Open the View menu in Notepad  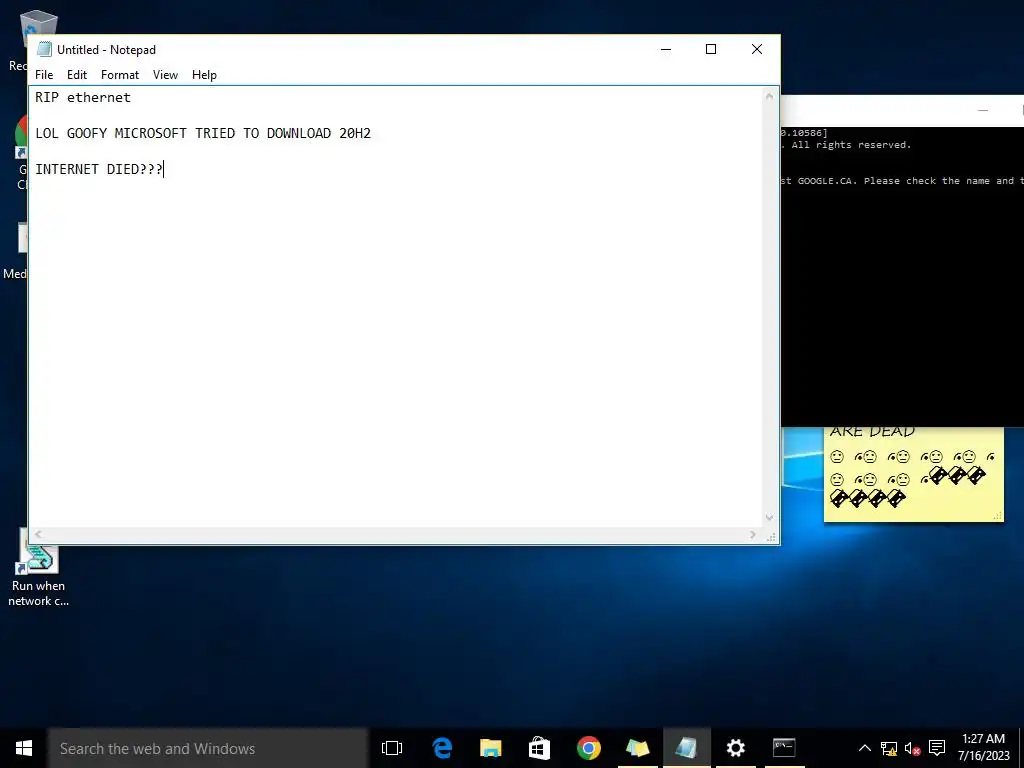[x=165, y=75]
